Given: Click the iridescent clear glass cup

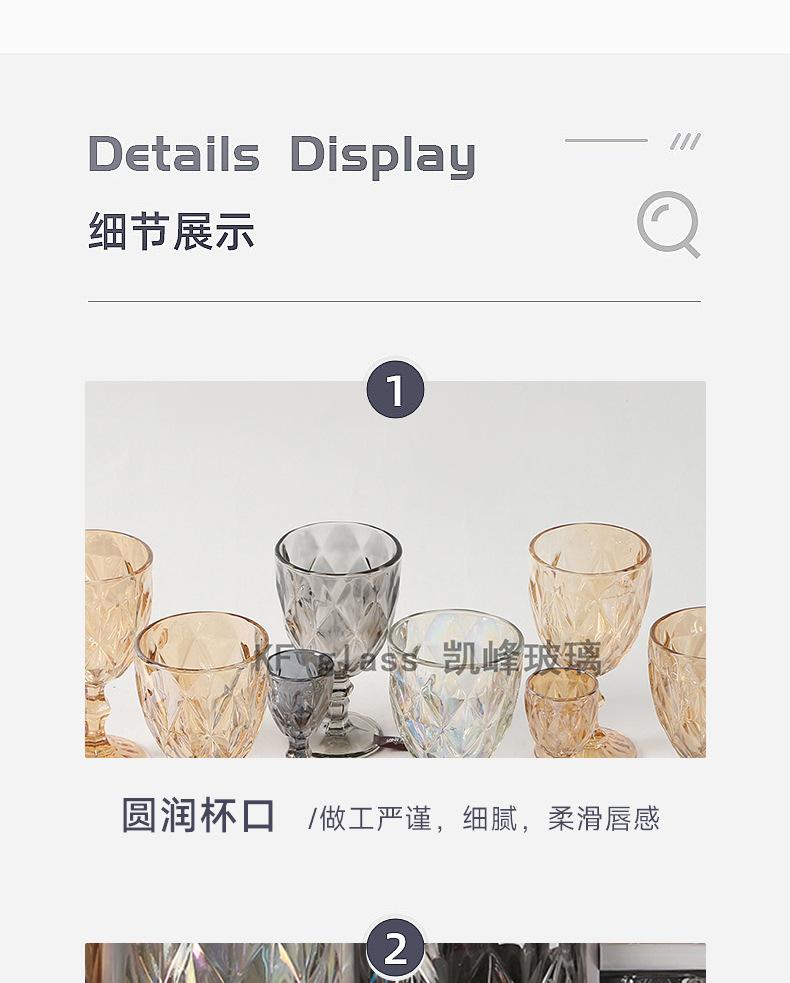Looking at the screenshot, I should [x=455, y=683].
